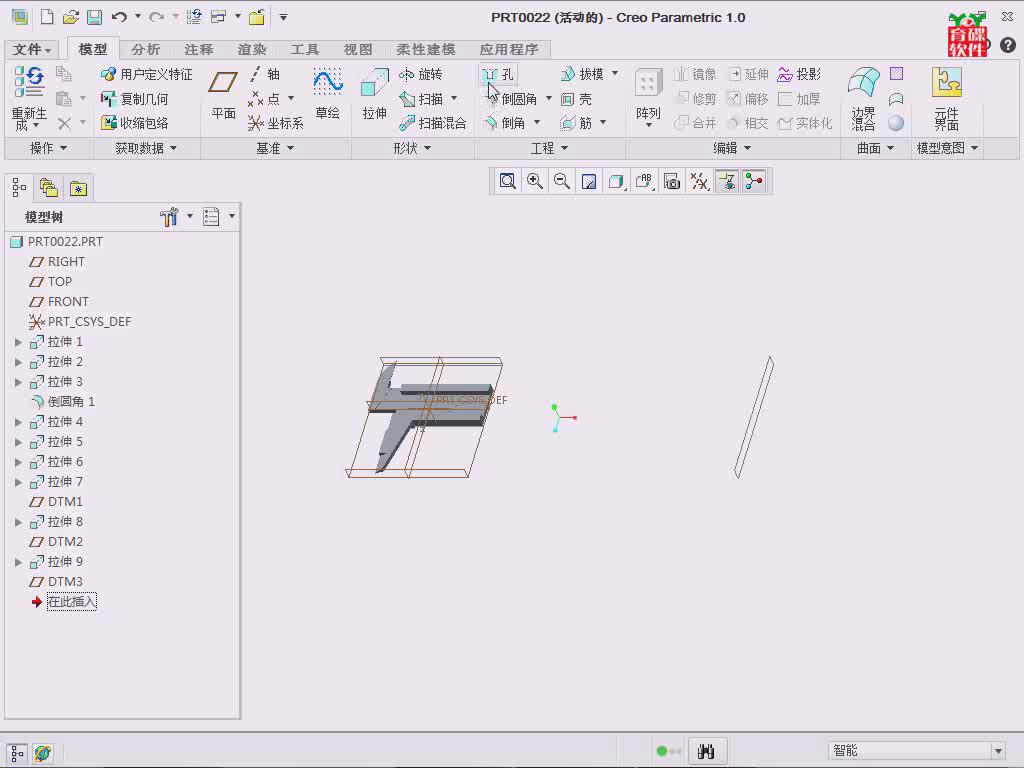
Task: Click the 阵列 (Pattern) tool
Action: click(648, 97)
